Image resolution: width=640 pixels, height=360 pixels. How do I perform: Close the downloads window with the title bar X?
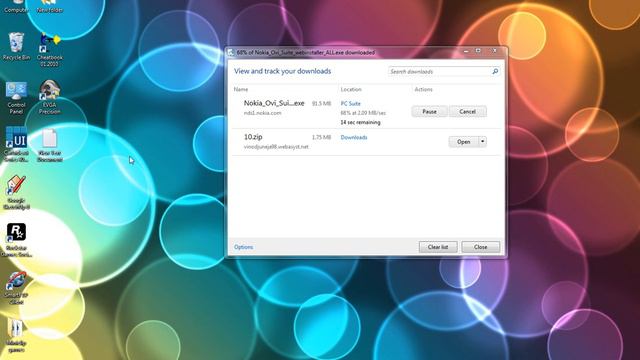point(495,51)
